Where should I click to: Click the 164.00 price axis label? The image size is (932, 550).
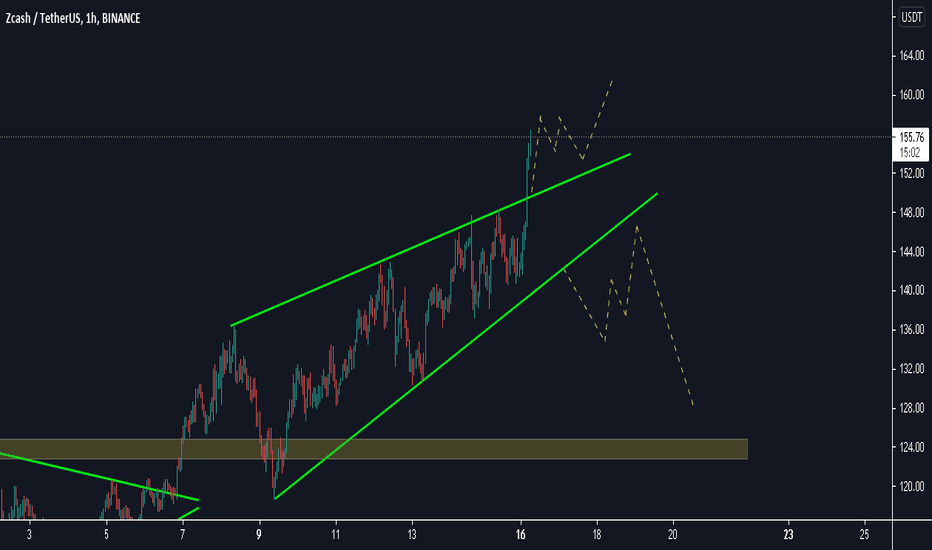point(912,56)
